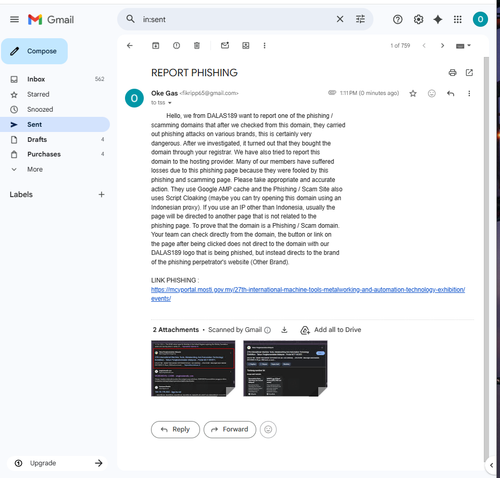Click the Move to icon in the toolbar

pyautogui.click(x=246, y=46)
